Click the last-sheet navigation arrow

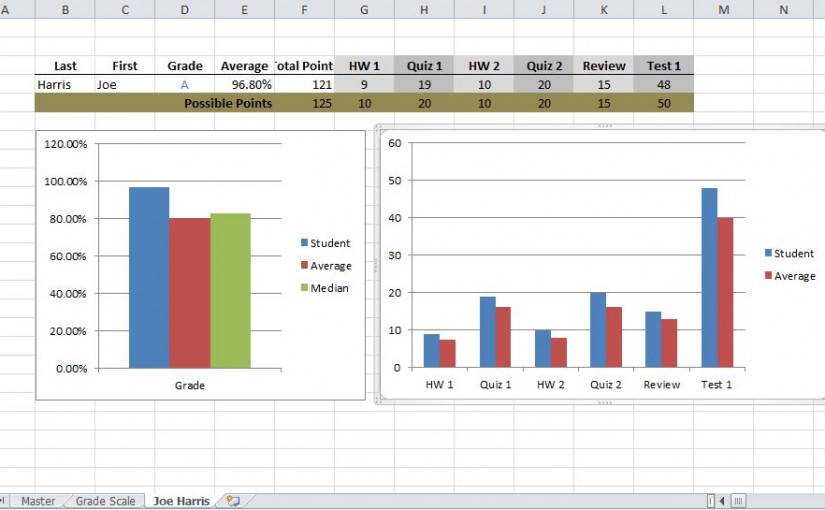pos(3,501)
